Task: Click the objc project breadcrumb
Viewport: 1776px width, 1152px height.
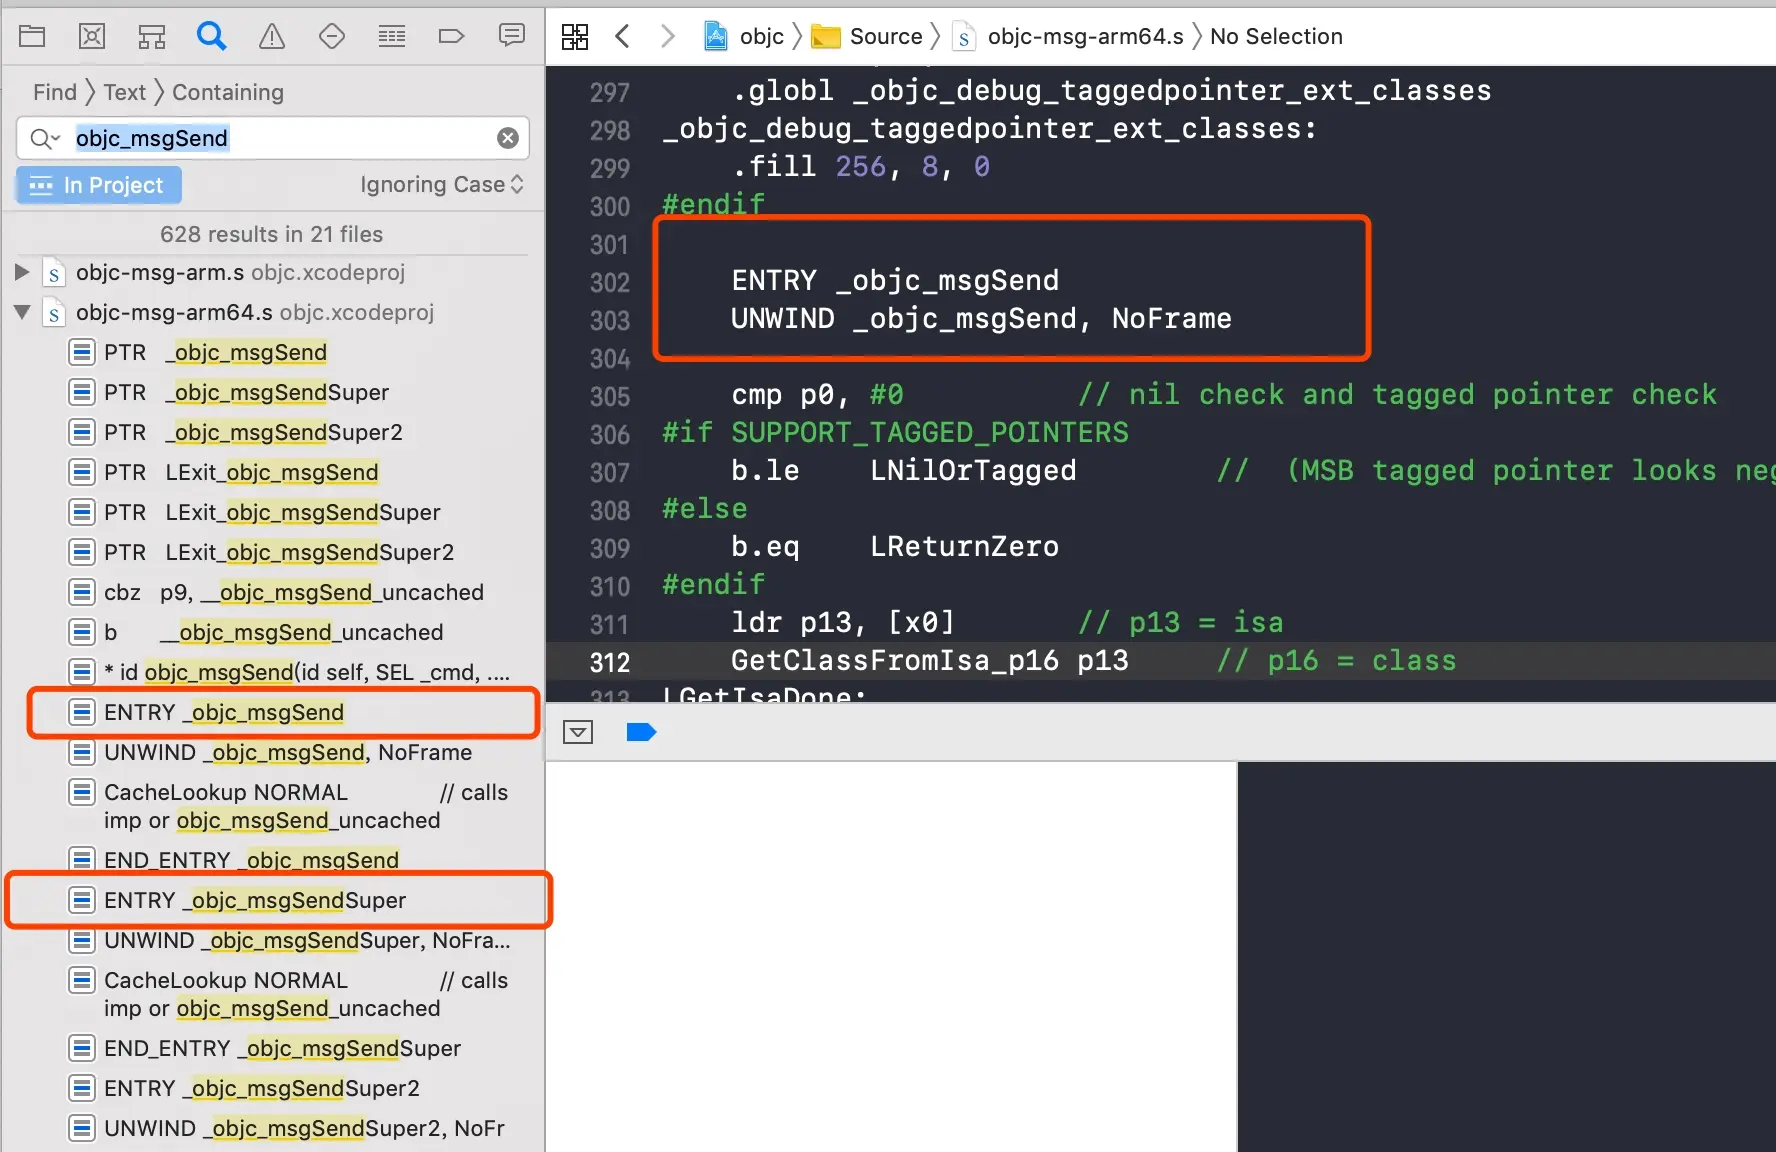Action: (744, 37)
